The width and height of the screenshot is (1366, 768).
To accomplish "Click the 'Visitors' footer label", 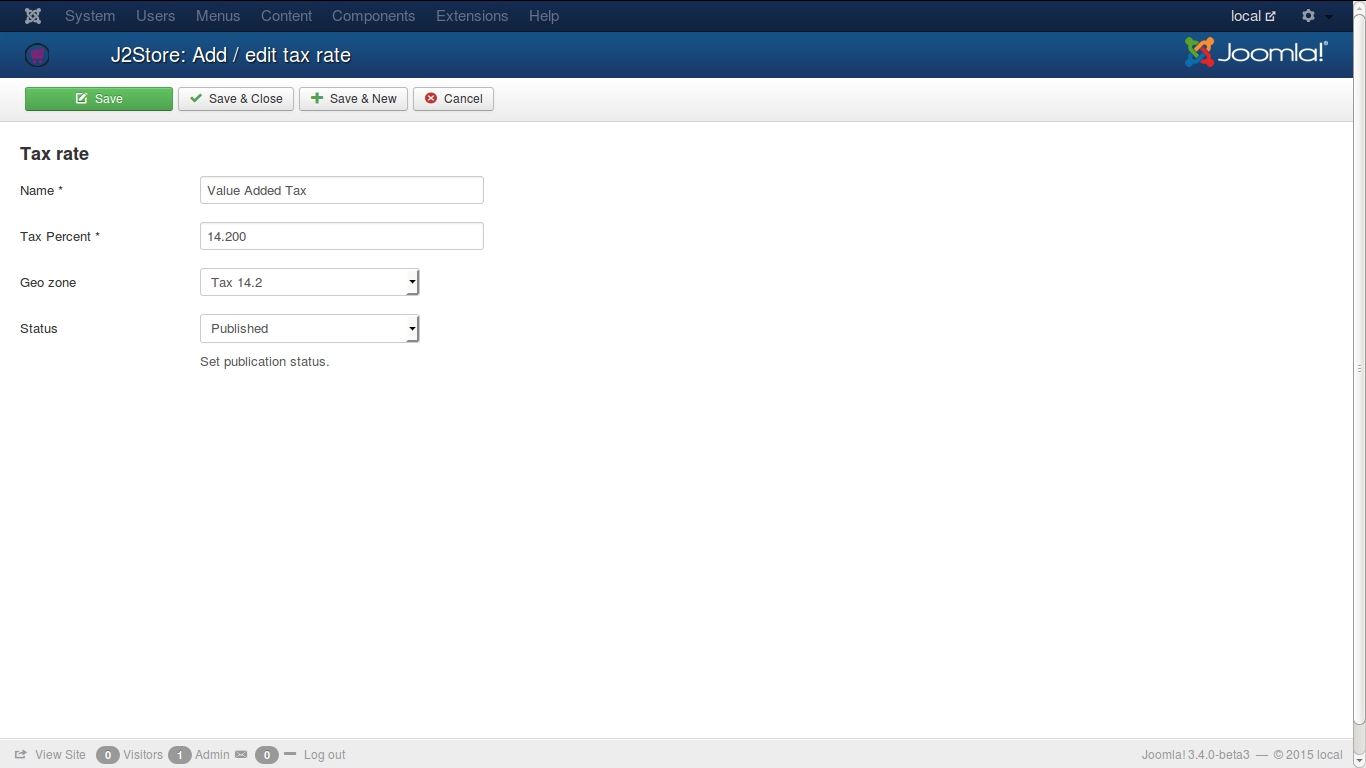I will tap(143, 755).
